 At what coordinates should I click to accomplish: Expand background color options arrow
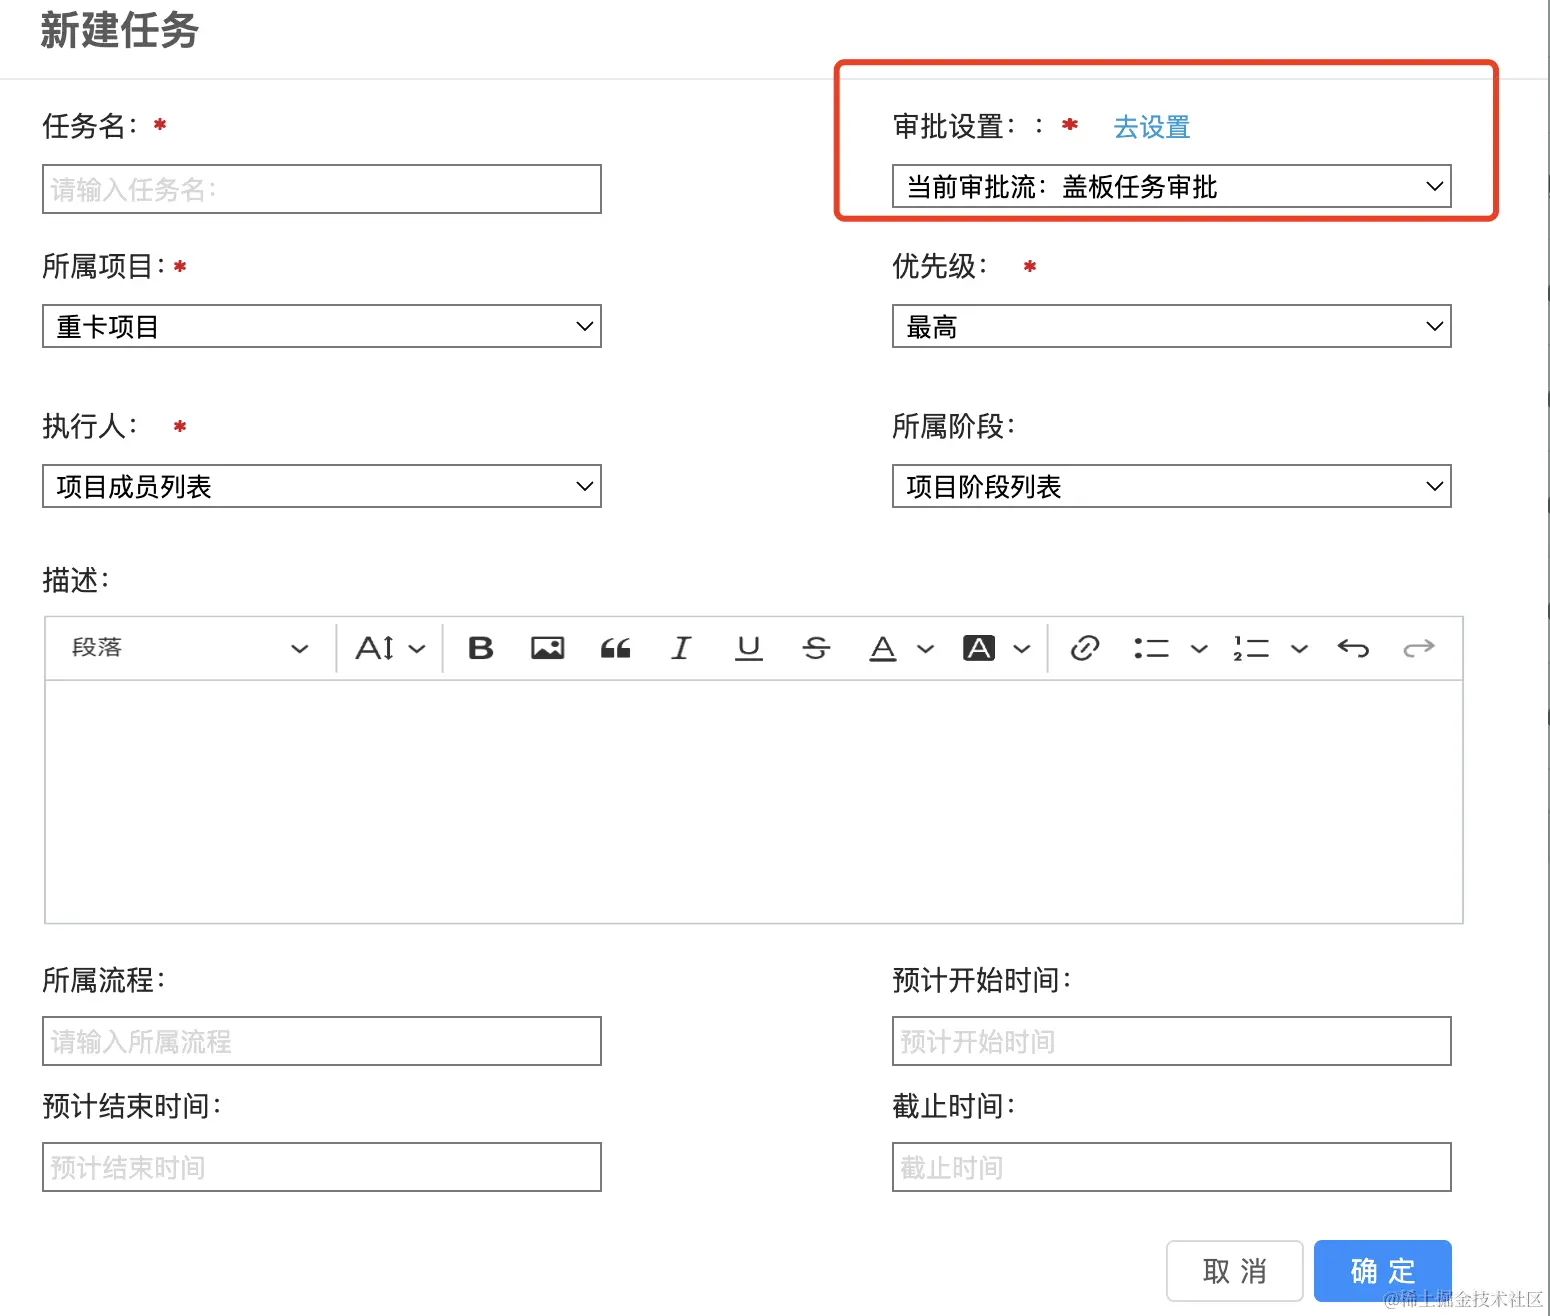(x=1022, y=649)
